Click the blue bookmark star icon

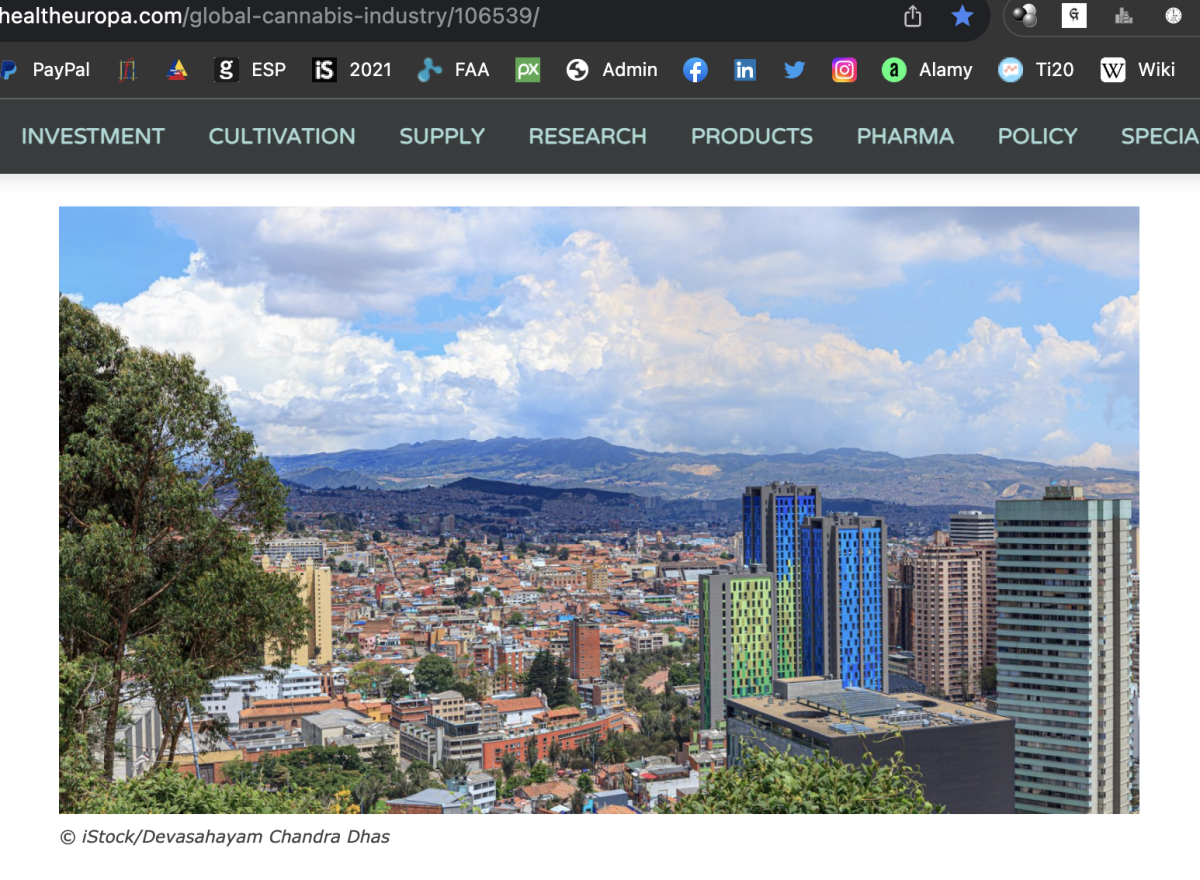coord(962,16)
